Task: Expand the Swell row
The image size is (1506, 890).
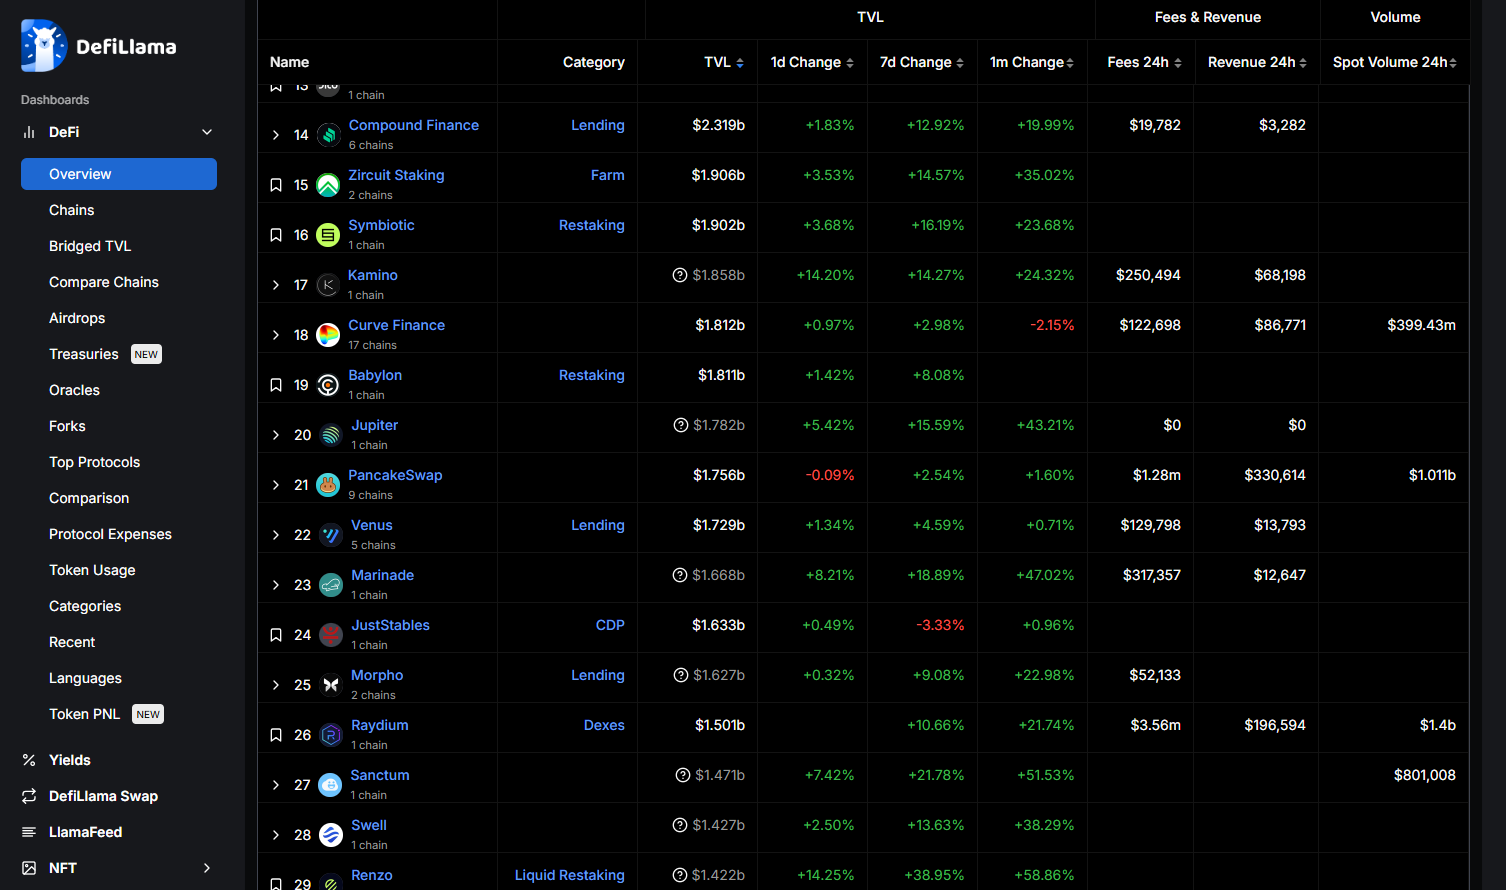Action: [276, 835]
